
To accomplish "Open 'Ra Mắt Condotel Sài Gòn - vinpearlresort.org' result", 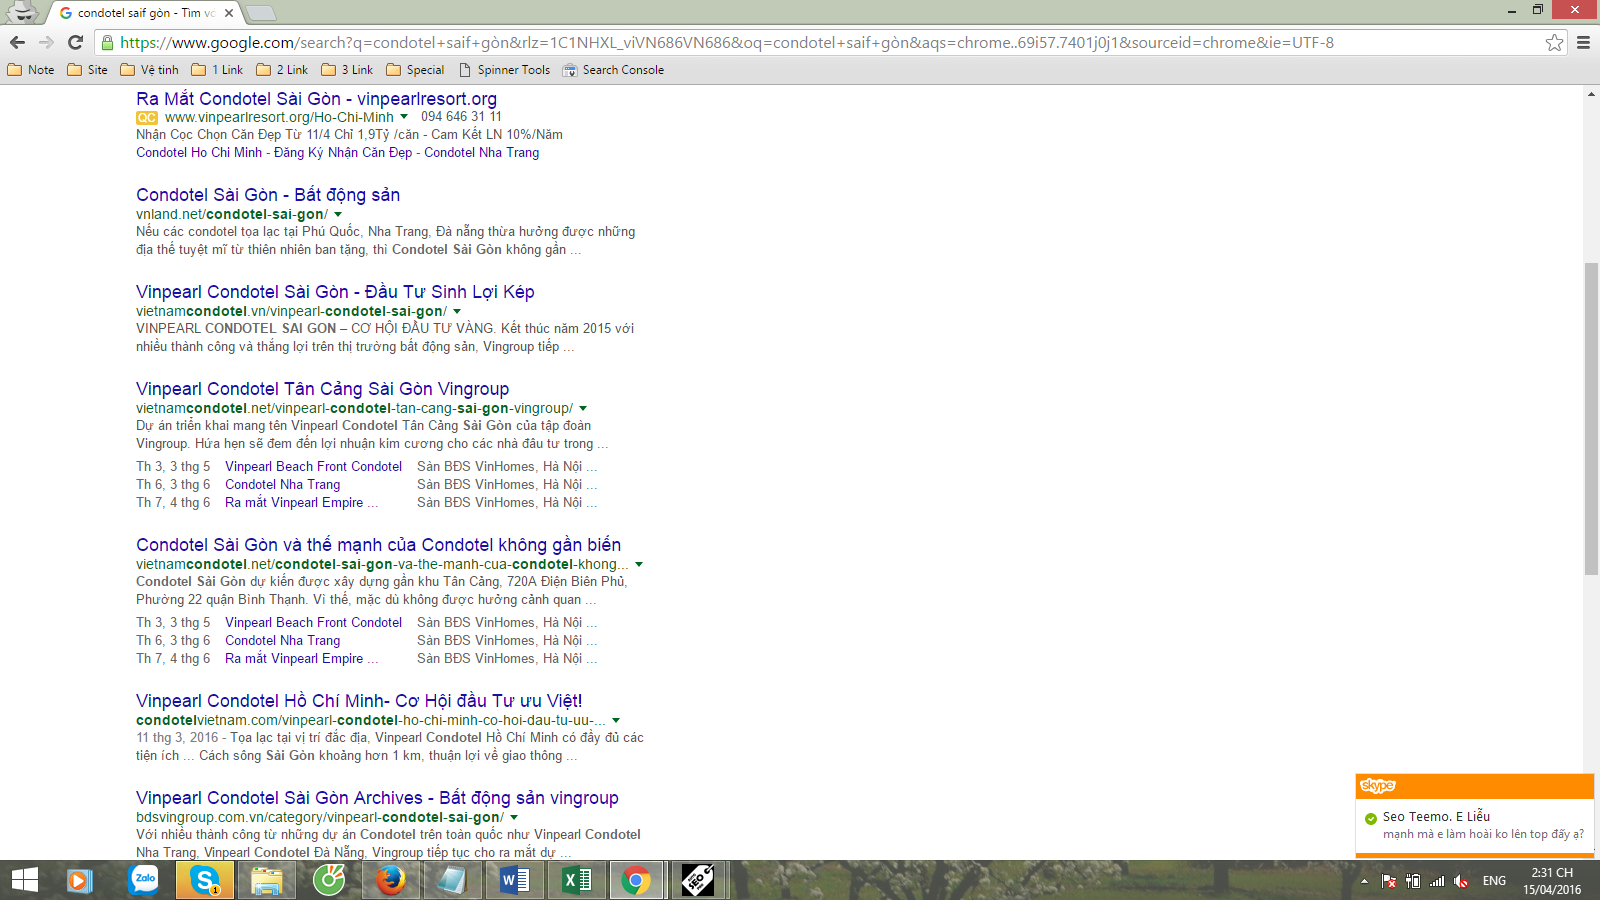I will tap(316, 98).
